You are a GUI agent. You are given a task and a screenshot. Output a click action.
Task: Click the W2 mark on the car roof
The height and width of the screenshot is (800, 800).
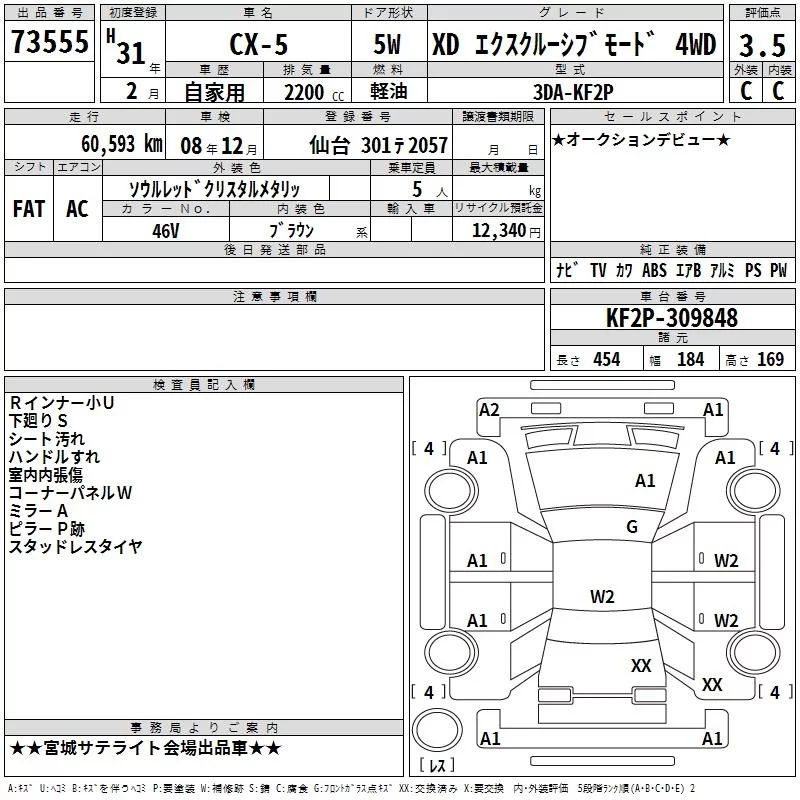pyautogui.click(x=601, y=597)
